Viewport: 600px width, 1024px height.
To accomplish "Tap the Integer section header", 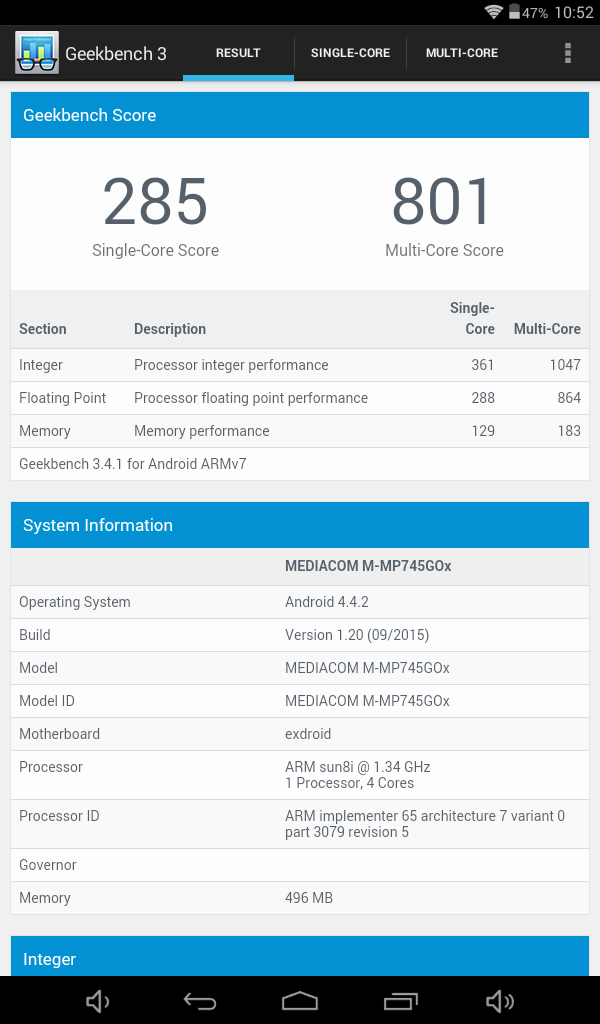I will [300, 957].
